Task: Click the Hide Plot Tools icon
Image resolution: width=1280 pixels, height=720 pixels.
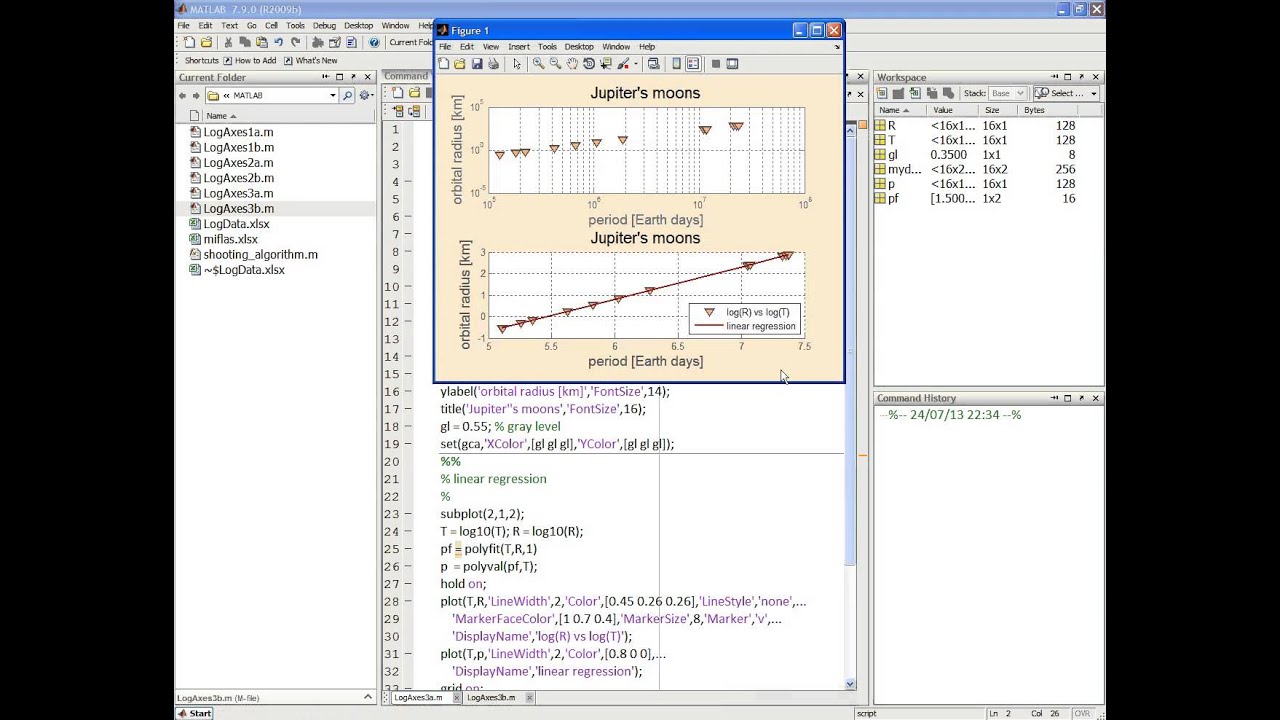Action: (715, 64)
